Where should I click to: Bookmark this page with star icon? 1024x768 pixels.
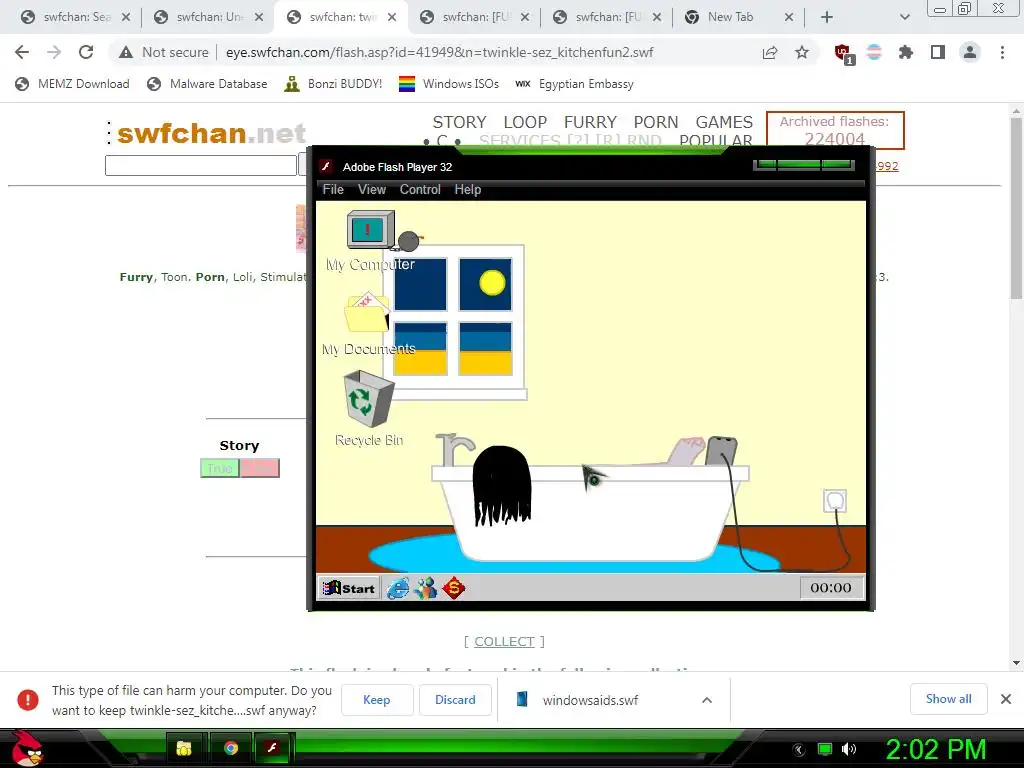pyautogui.click(x=802, y=52)
